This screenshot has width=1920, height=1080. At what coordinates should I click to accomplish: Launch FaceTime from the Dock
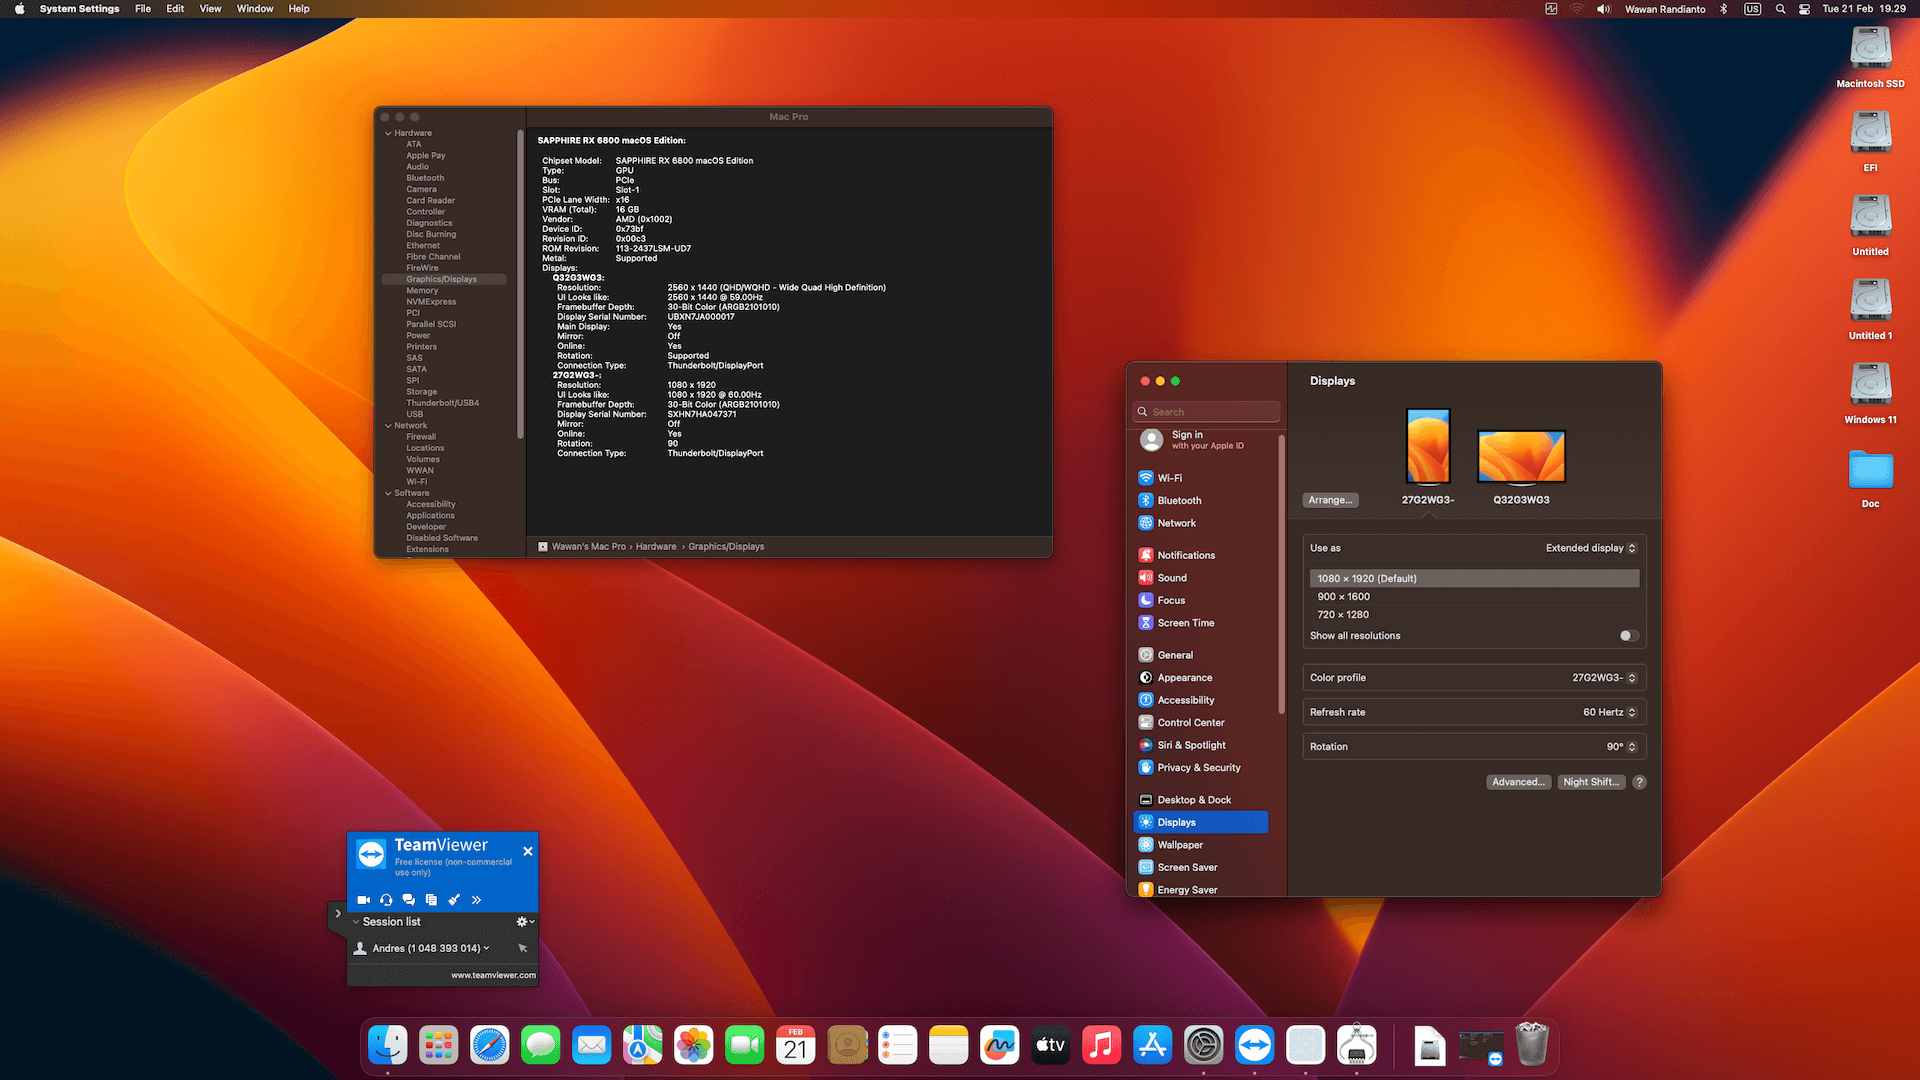(x=745, y=1045)
